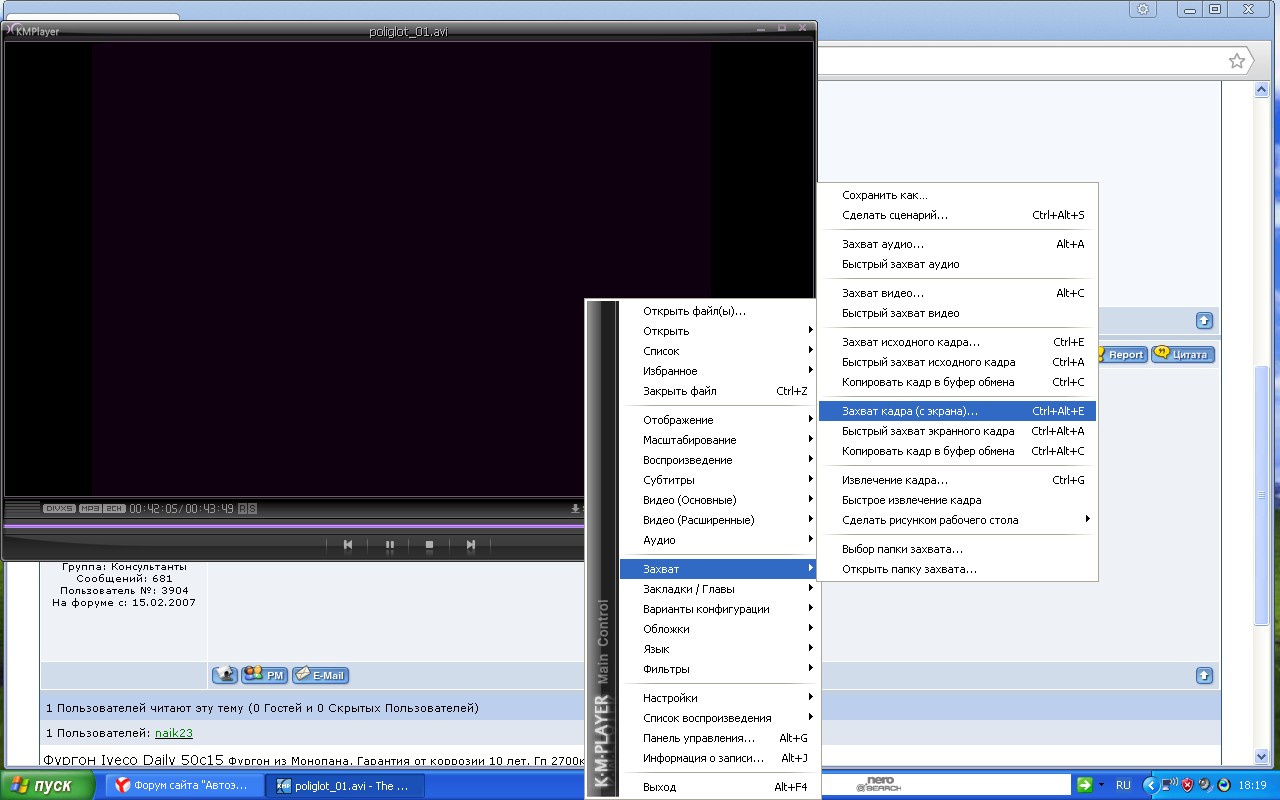Click the red security shield tray icon

click(1188, 785)
